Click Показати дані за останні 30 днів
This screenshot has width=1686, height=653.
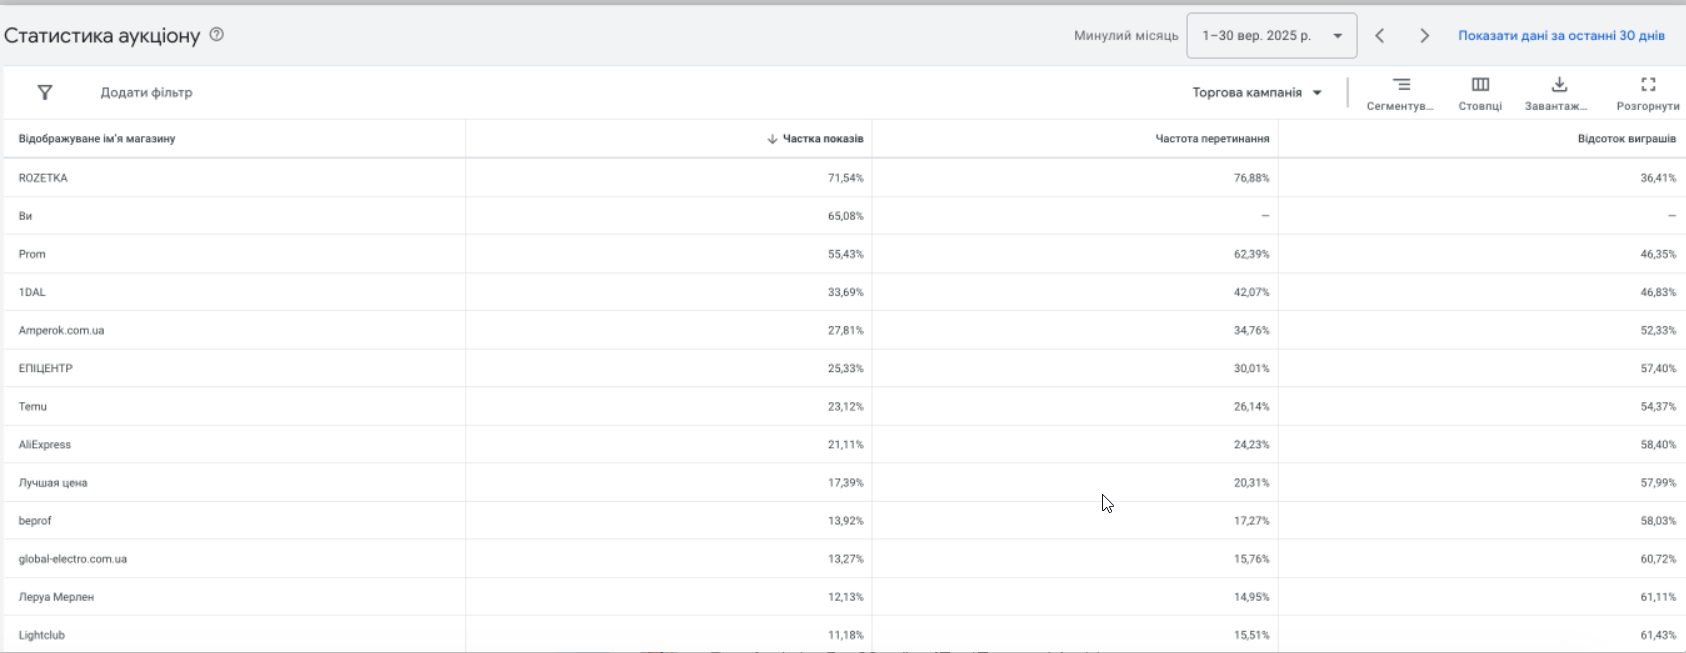pyautogui.click(x=1561, y=36)
